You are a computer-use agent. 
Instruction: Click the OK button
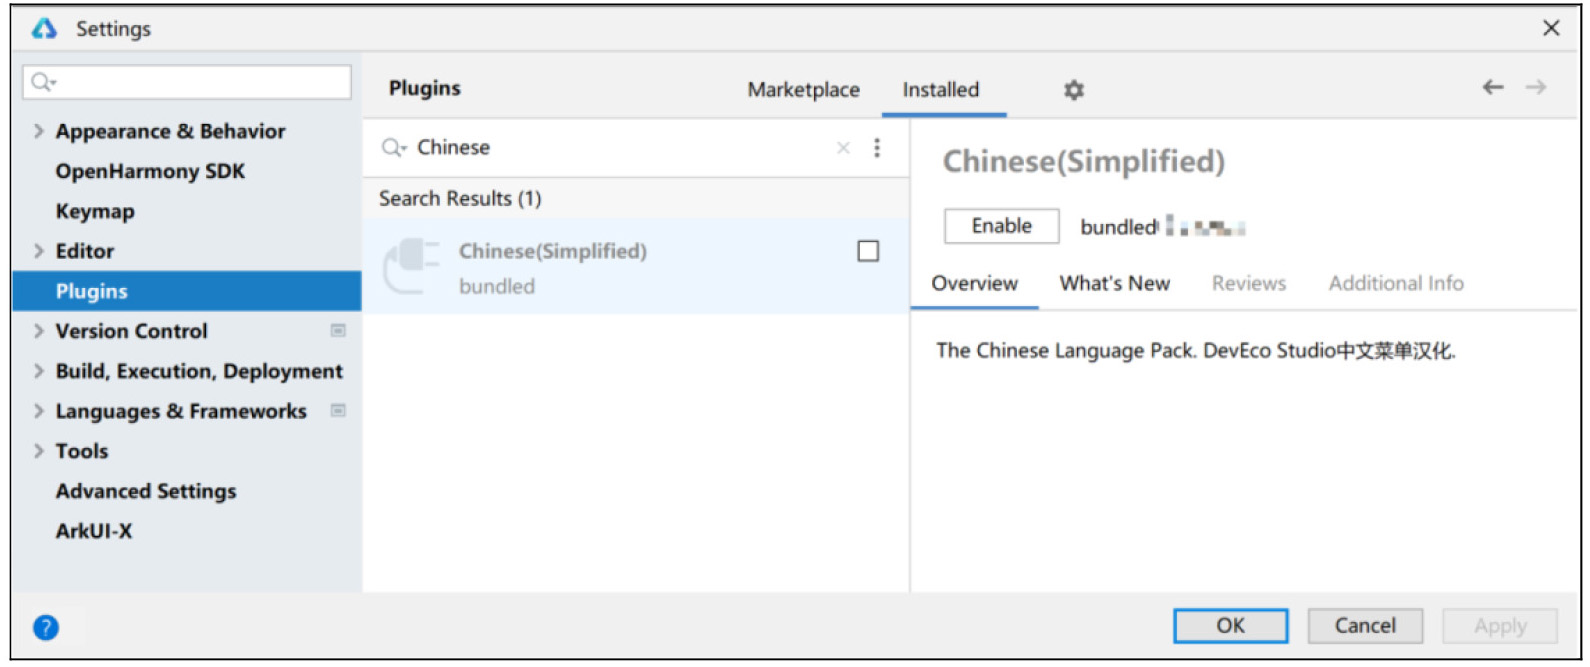click(x=1229, y=626)
